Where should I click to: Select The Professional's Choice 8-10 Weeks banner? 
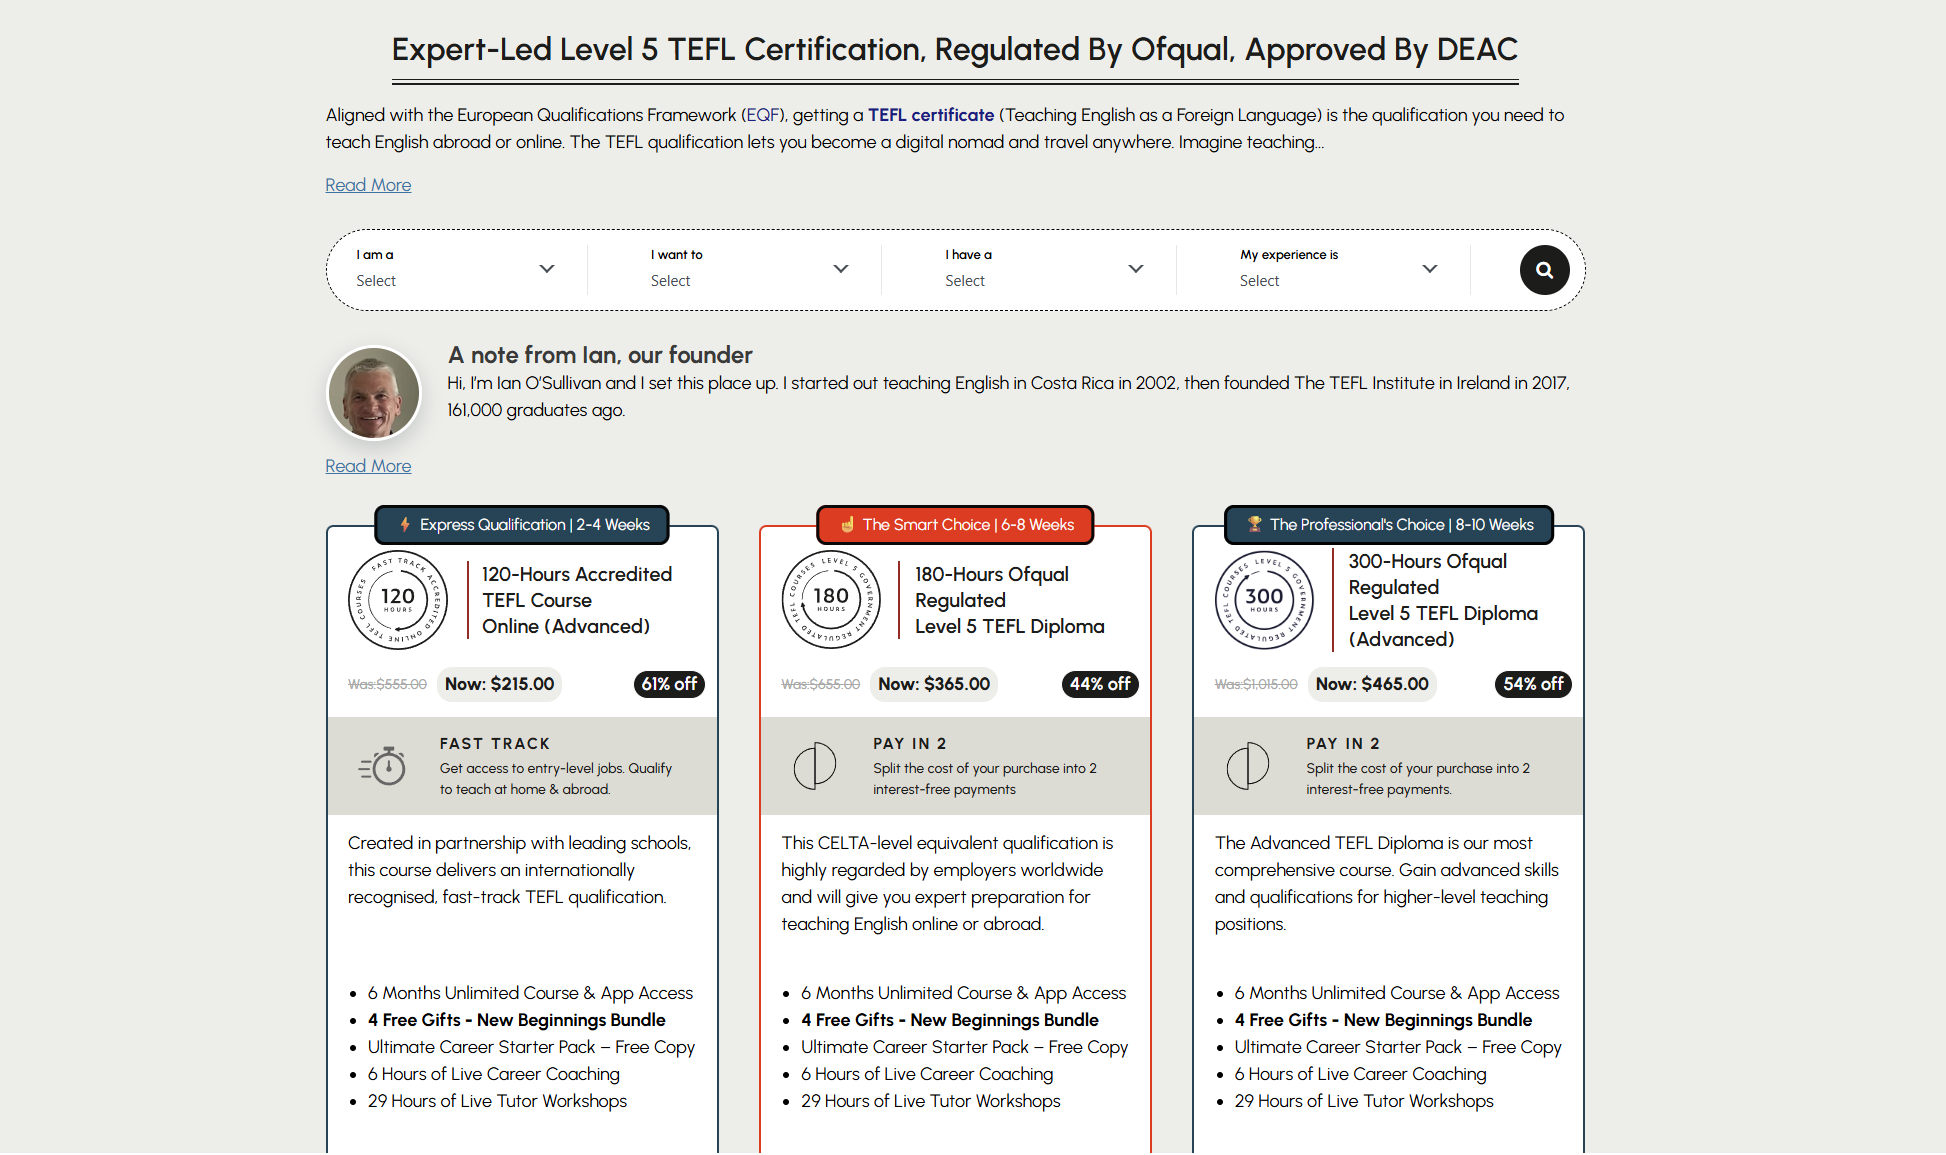point(1389,524)
